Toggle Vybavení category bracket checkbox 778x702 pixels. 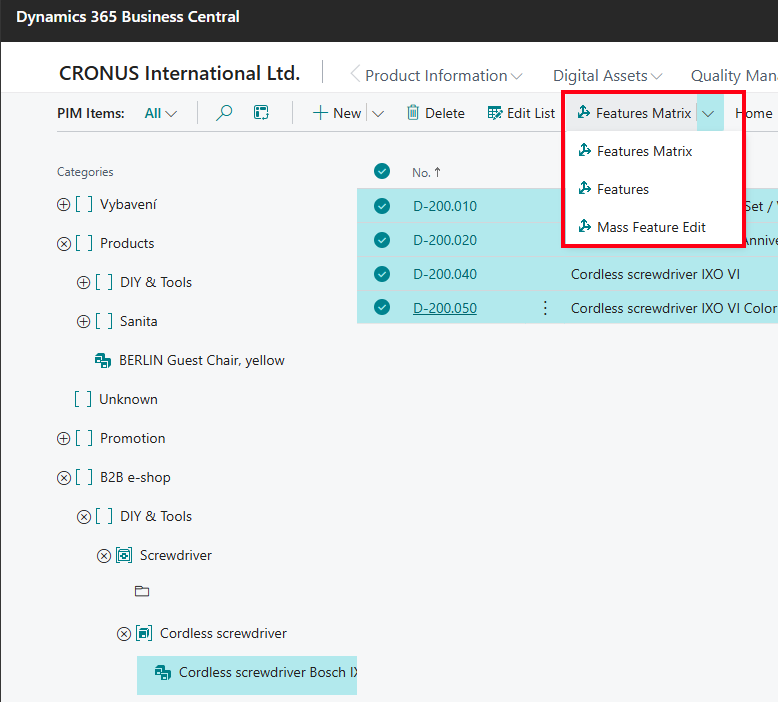[x=84, y=204]
